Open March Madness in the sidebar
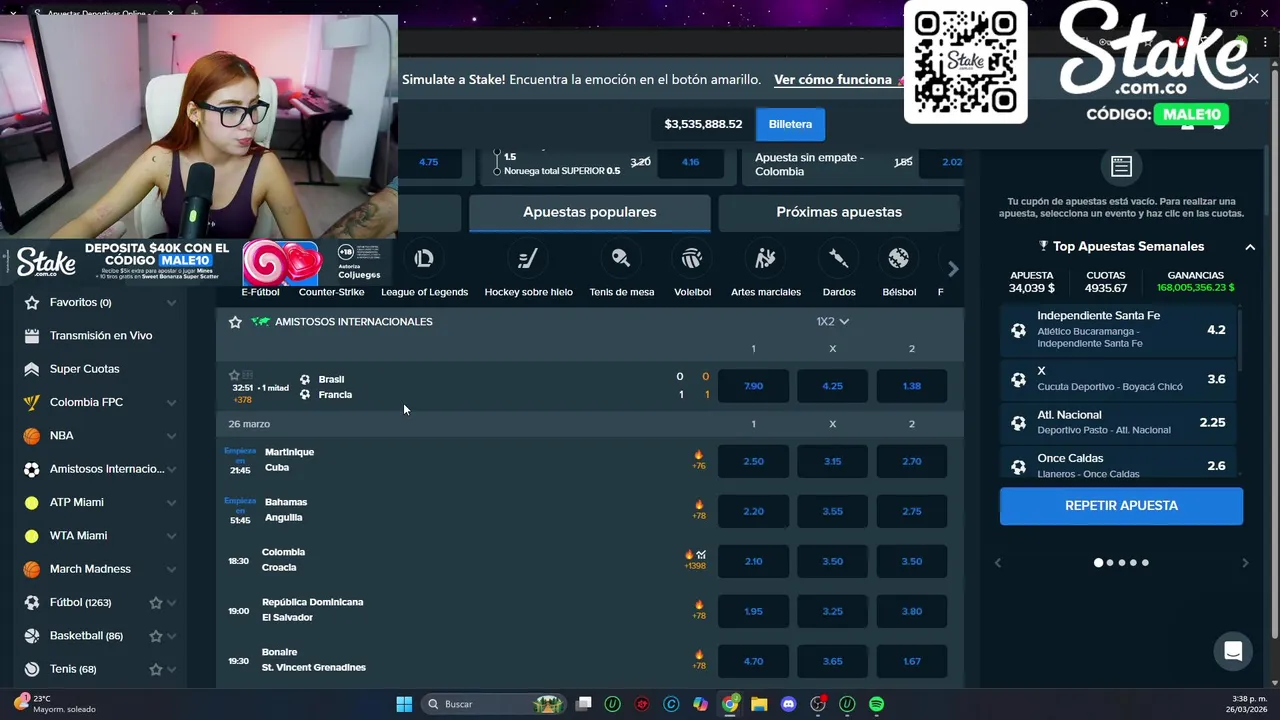Image resolution: width=1280 pixels, height=720 pixels. (90, 569)
